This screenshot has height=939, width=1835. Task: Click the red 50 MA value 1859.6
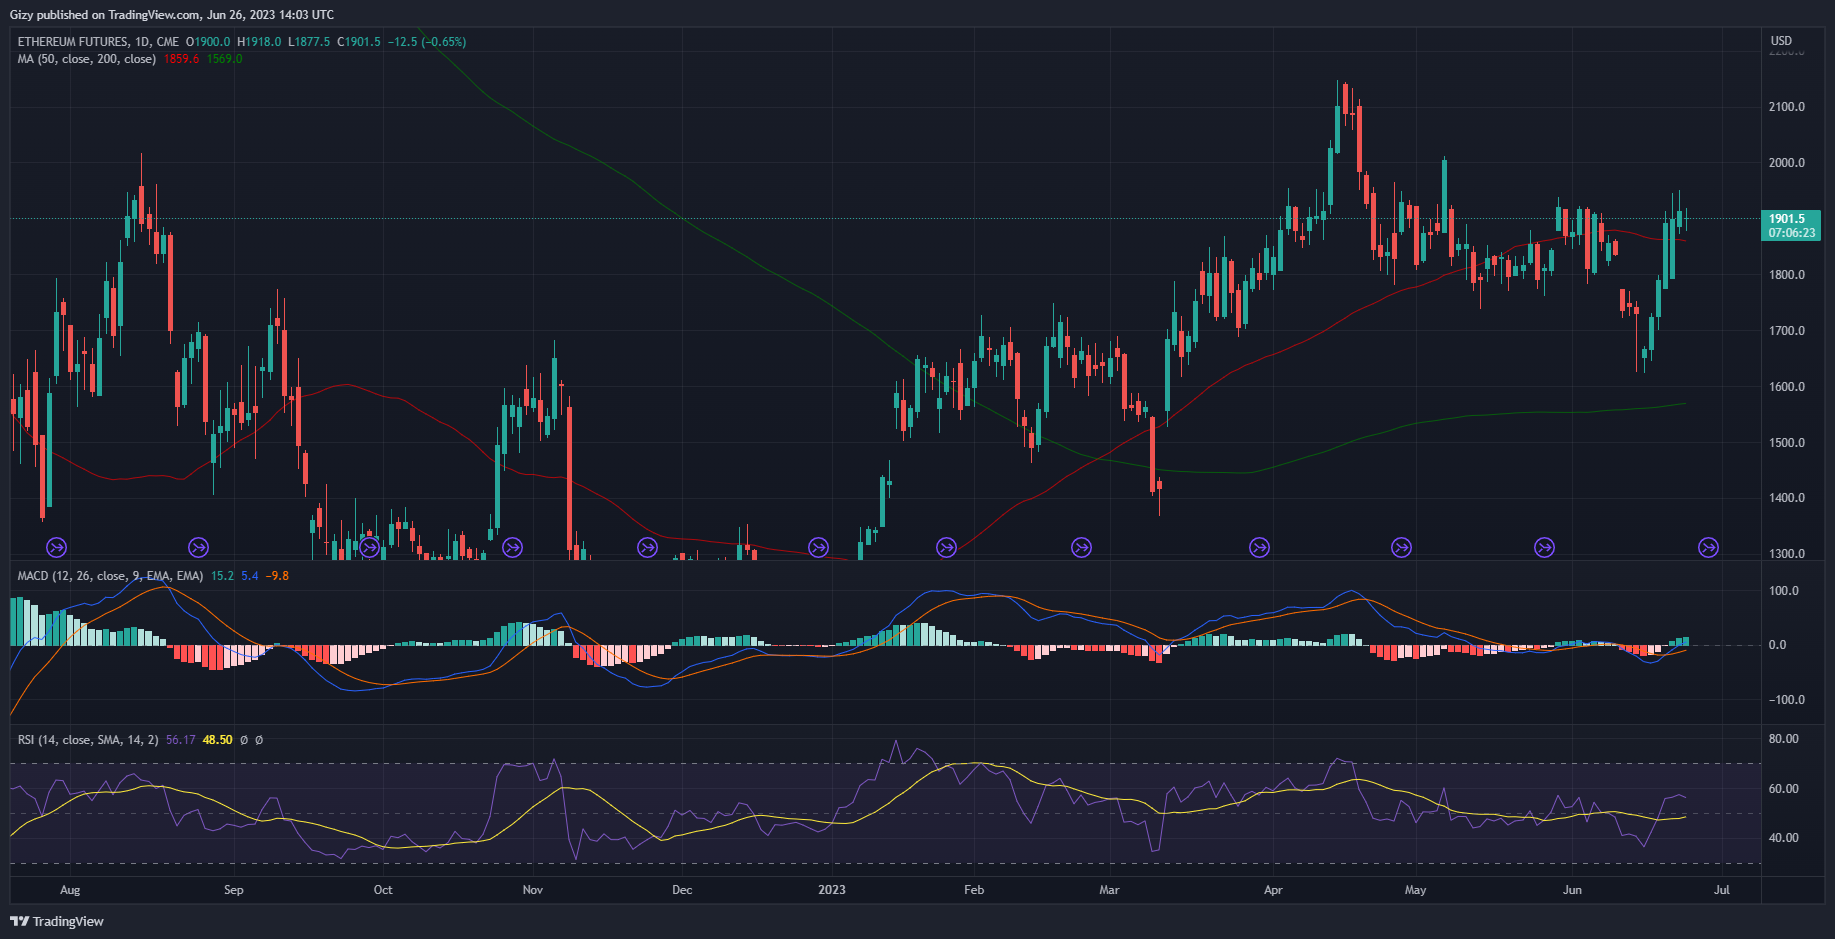click(181, 59)
